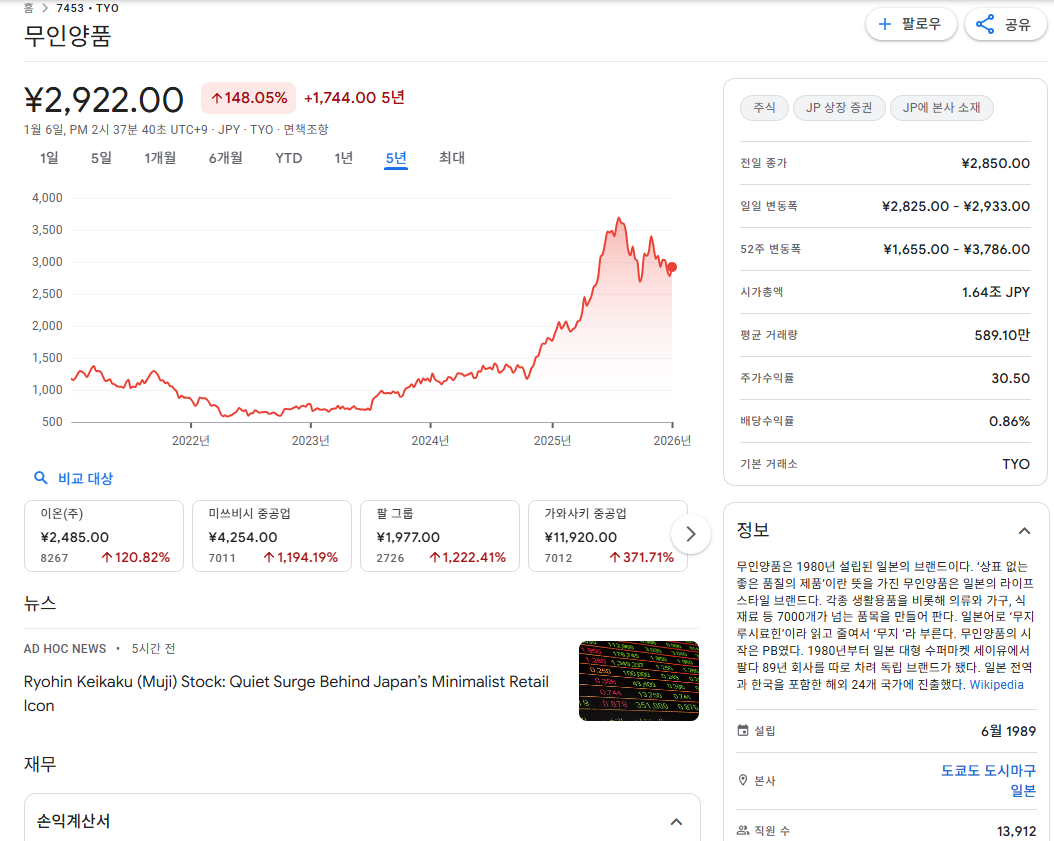The width and height of the screenshot is (1054, 841).
Task: Click the magnifier icon beside 비교 대상
Action: (x=40, y=478)
